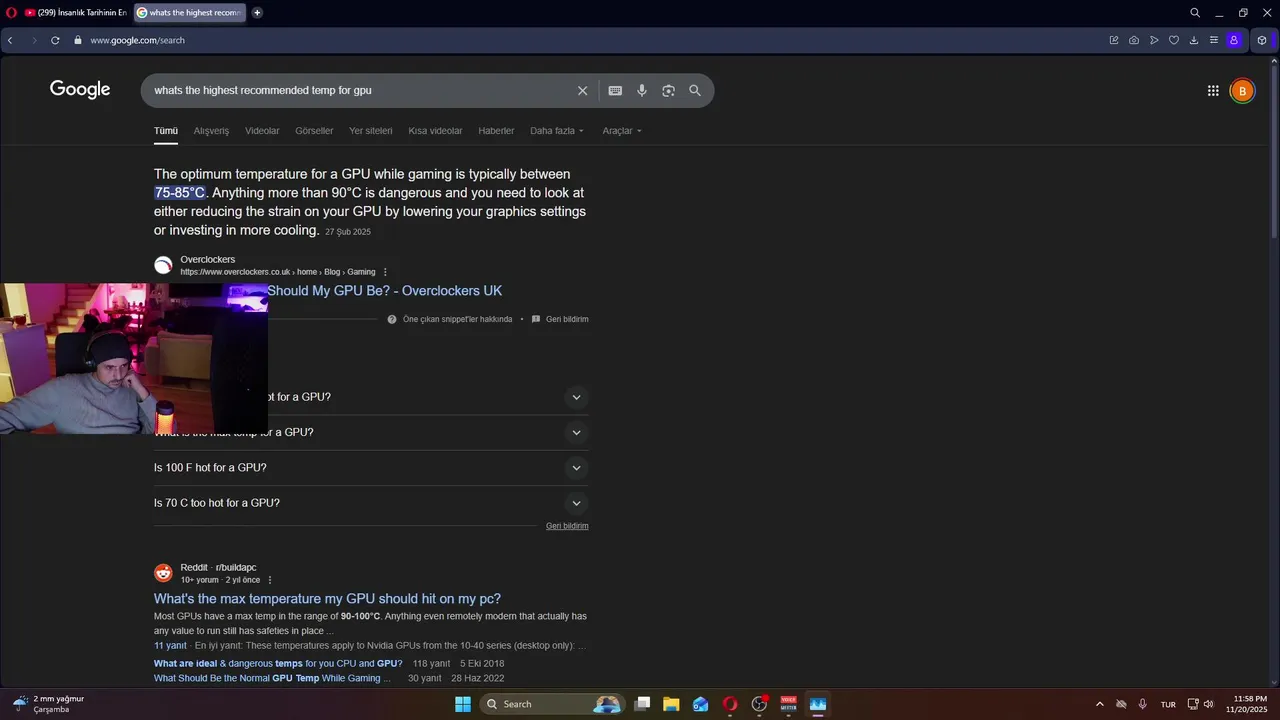The height and width of the screenshot is (720, 1280).
Task: Click 'Geri bildirim' under People also ask
Action: 567,526
